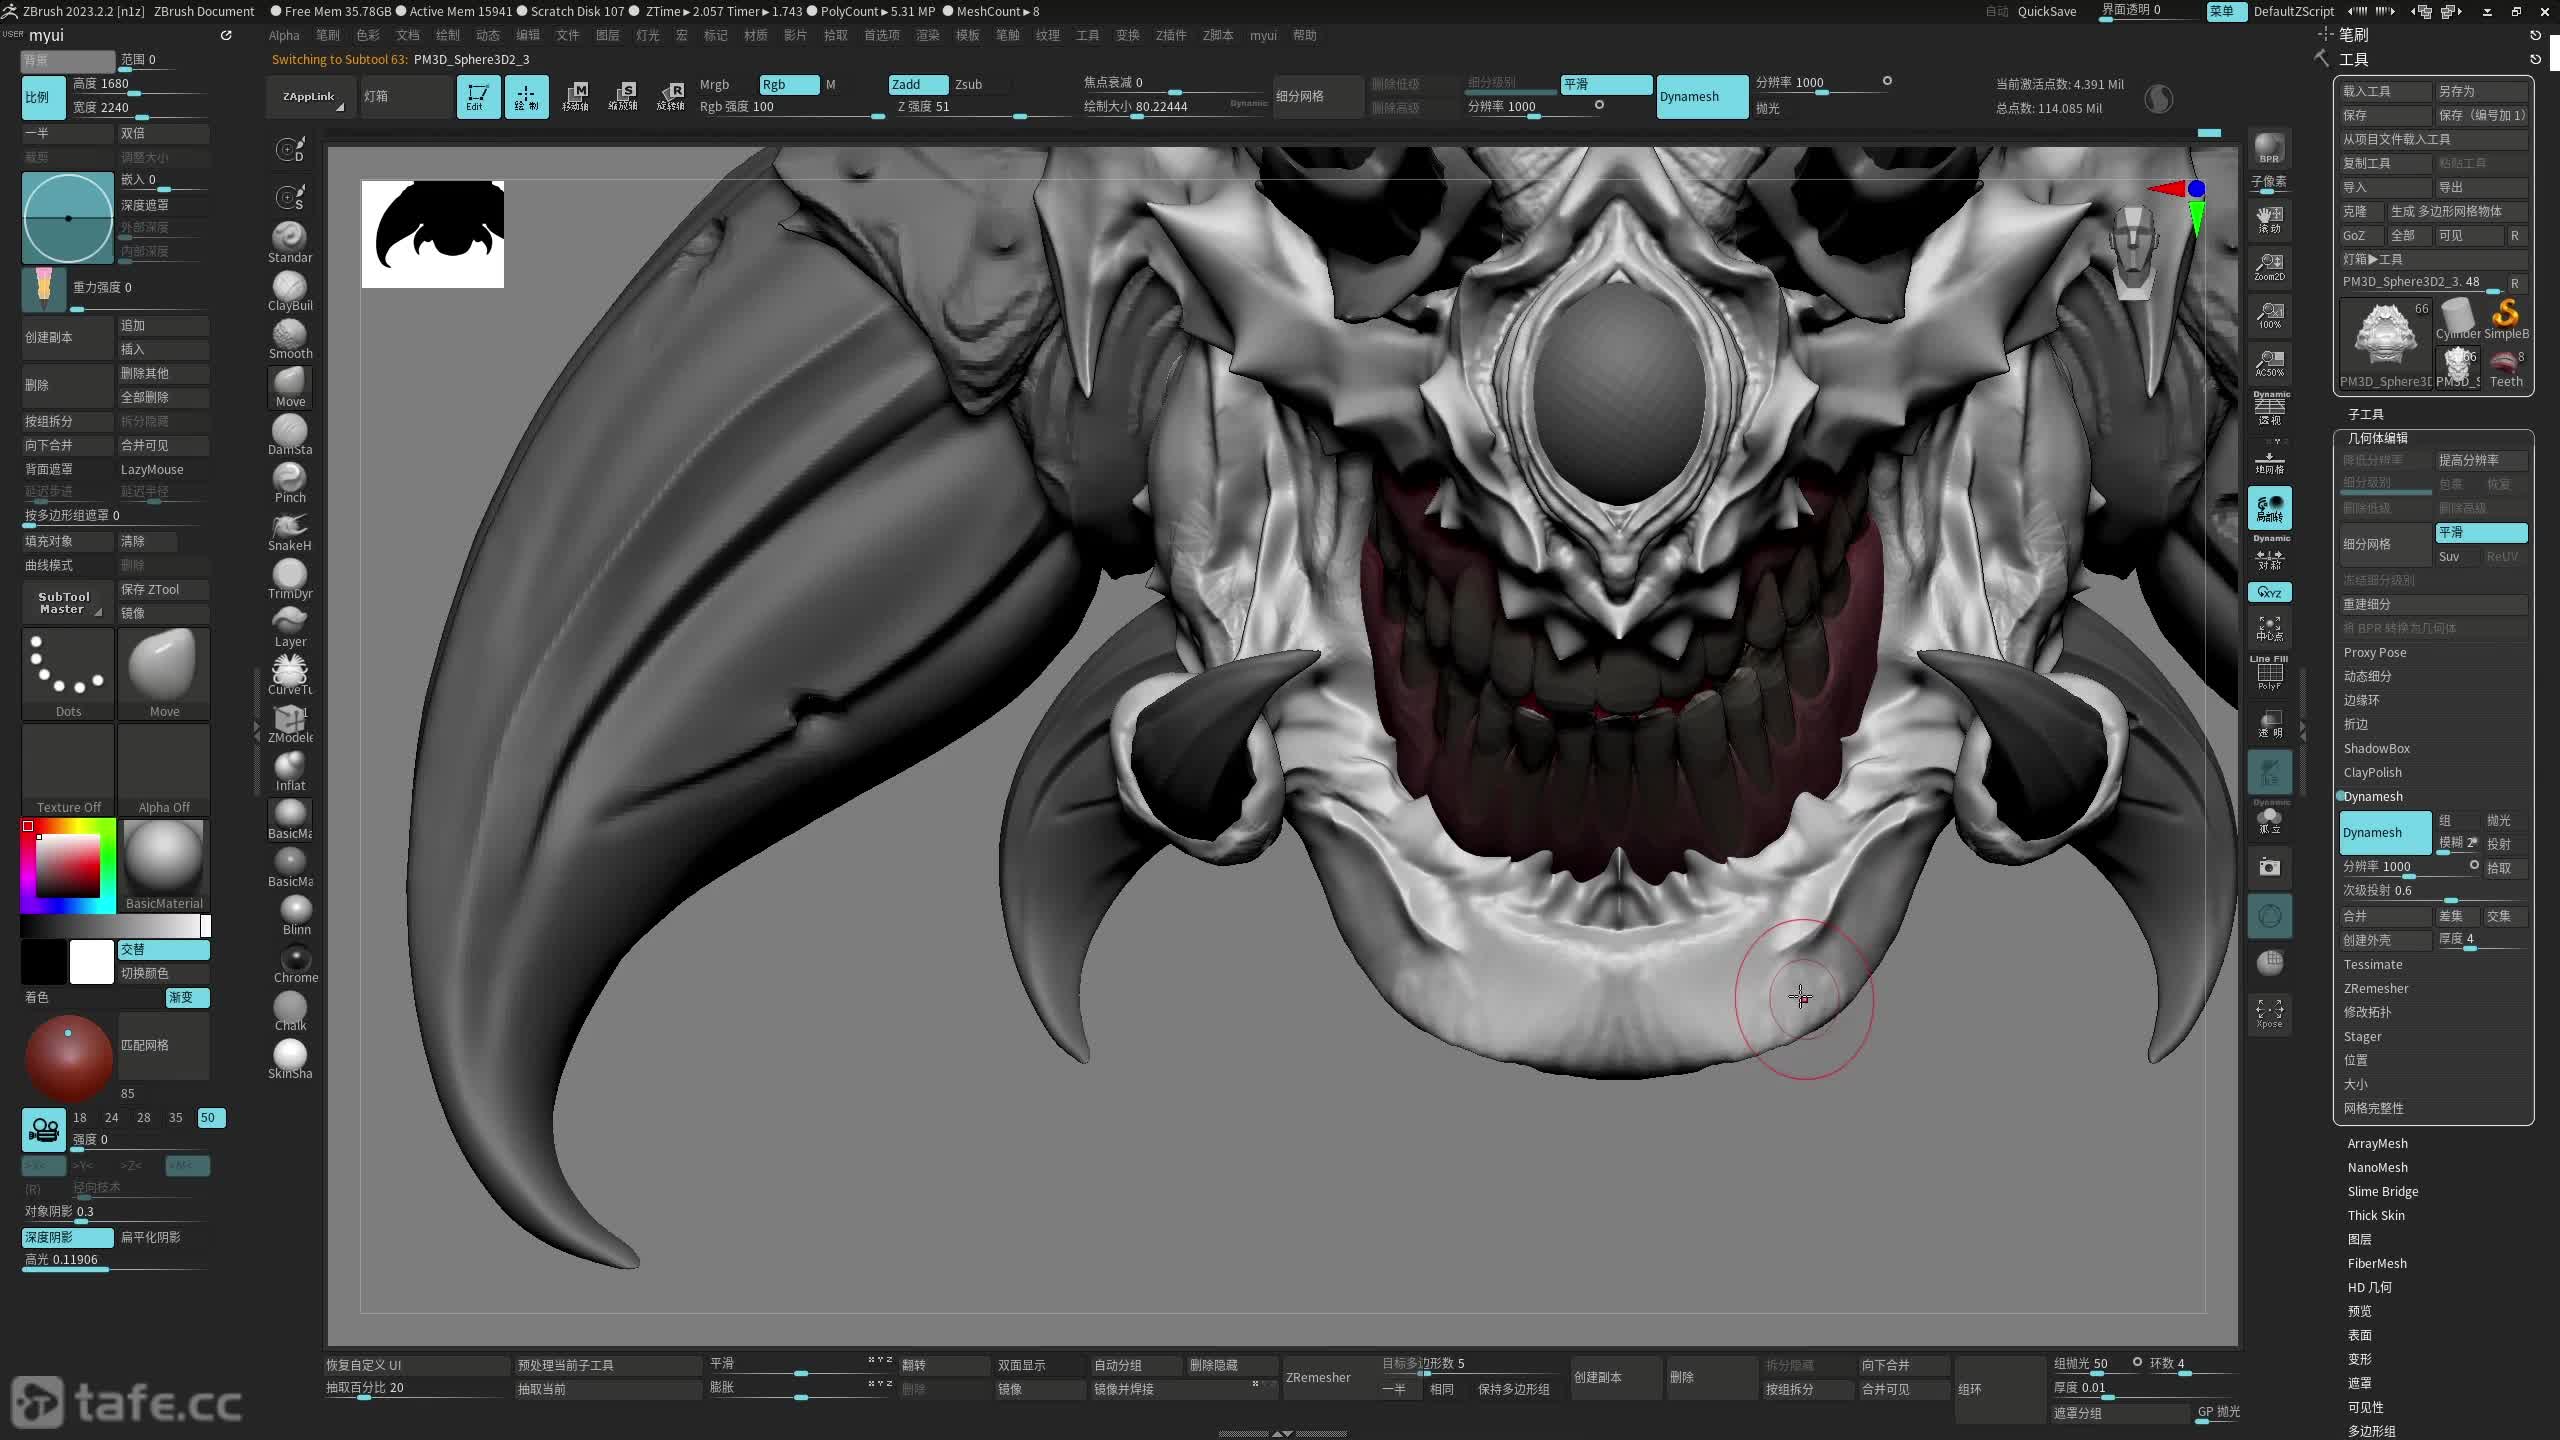Screen dimensions: 2560x1440
Task: Click the ZRemesher button at bottom
Action: point(1318,1377)
